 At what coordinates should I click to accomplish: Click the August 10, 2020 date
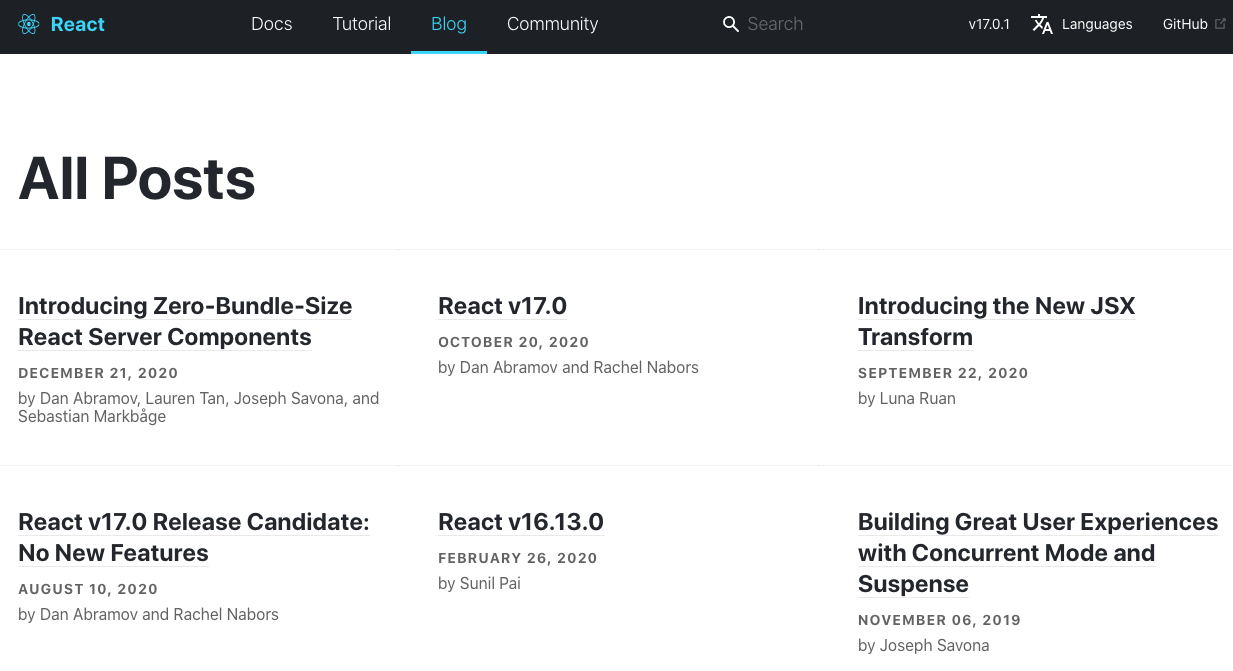click(88, 589)
